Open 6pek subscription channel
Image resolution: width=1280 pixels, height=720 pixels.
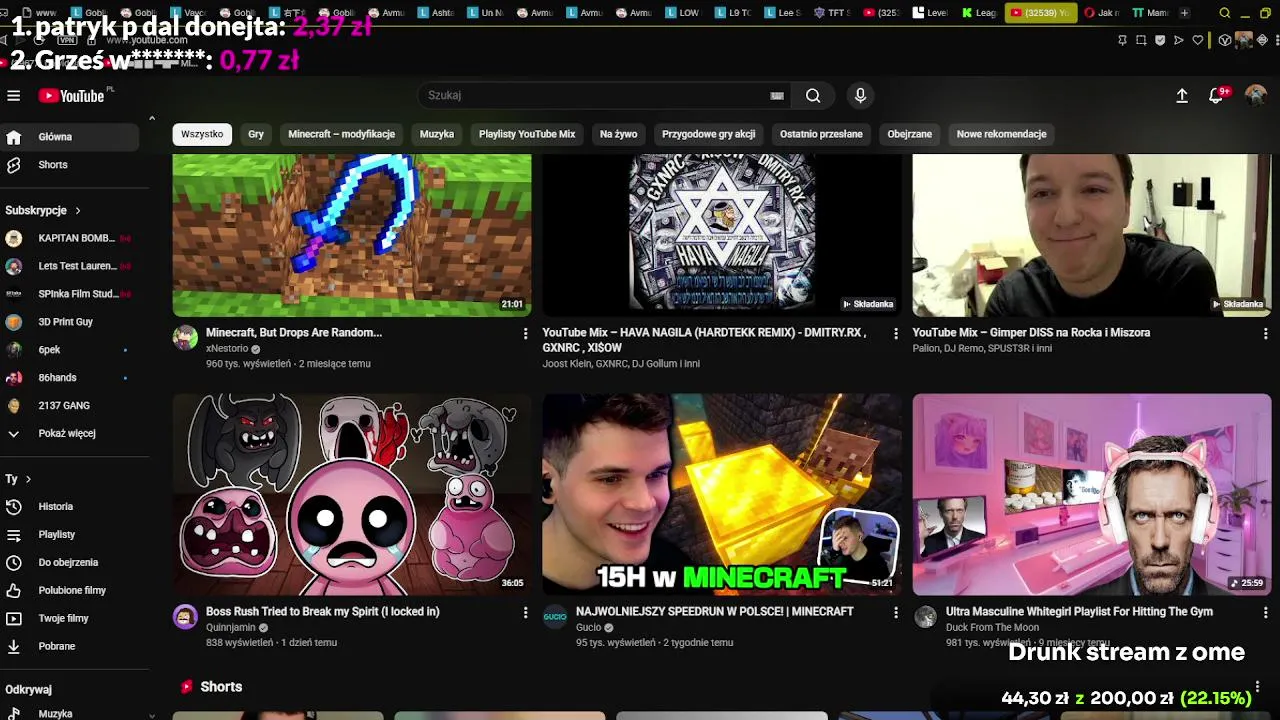coord(70,350)
